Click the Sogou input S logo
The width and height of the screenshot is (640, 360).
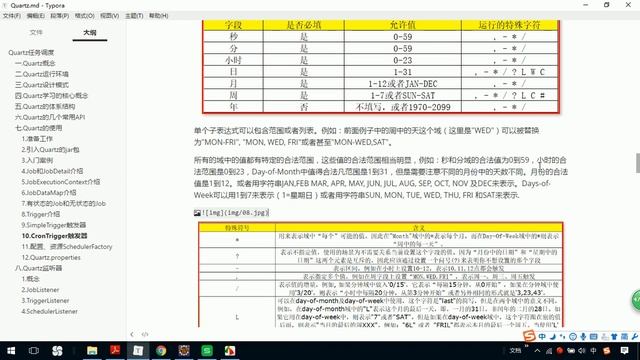pyautogui.click(x=529, y=336)
